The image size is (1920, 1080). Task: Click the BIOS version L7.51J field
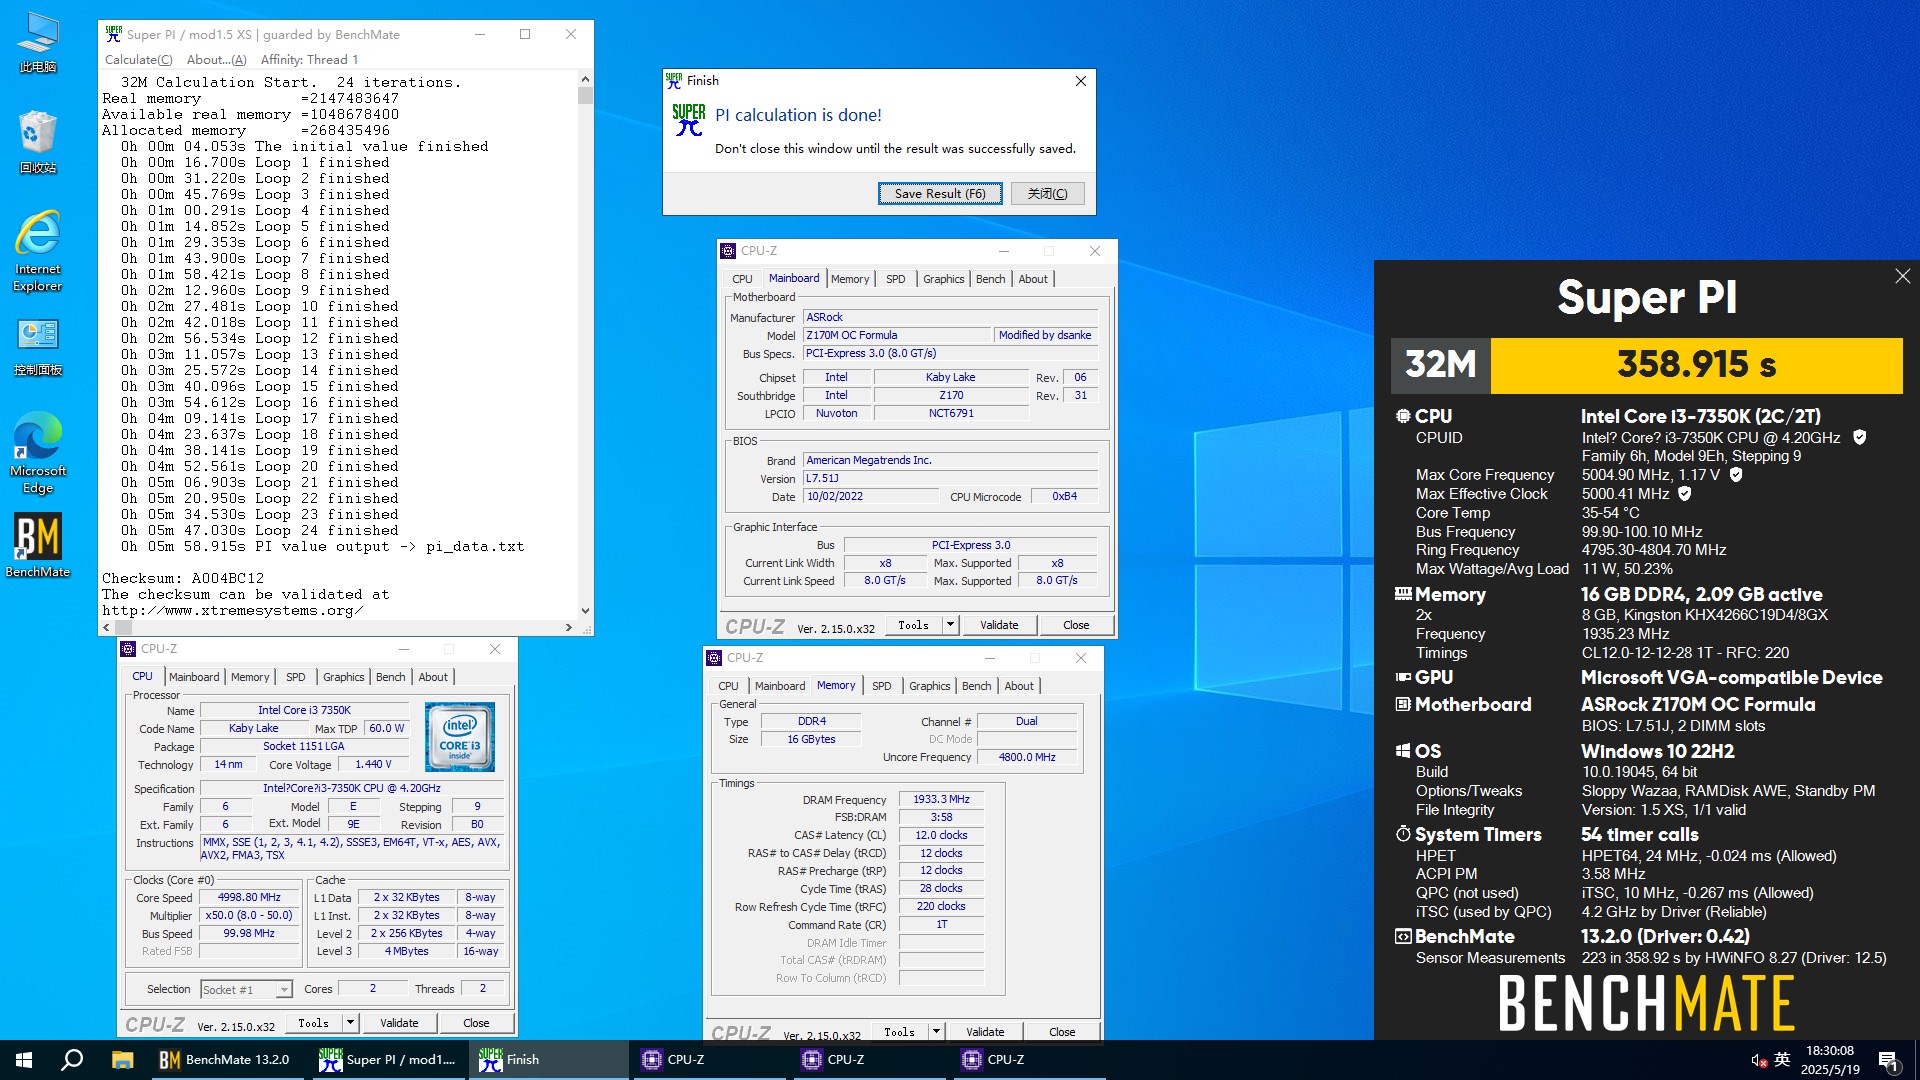(x=950, y=479)
